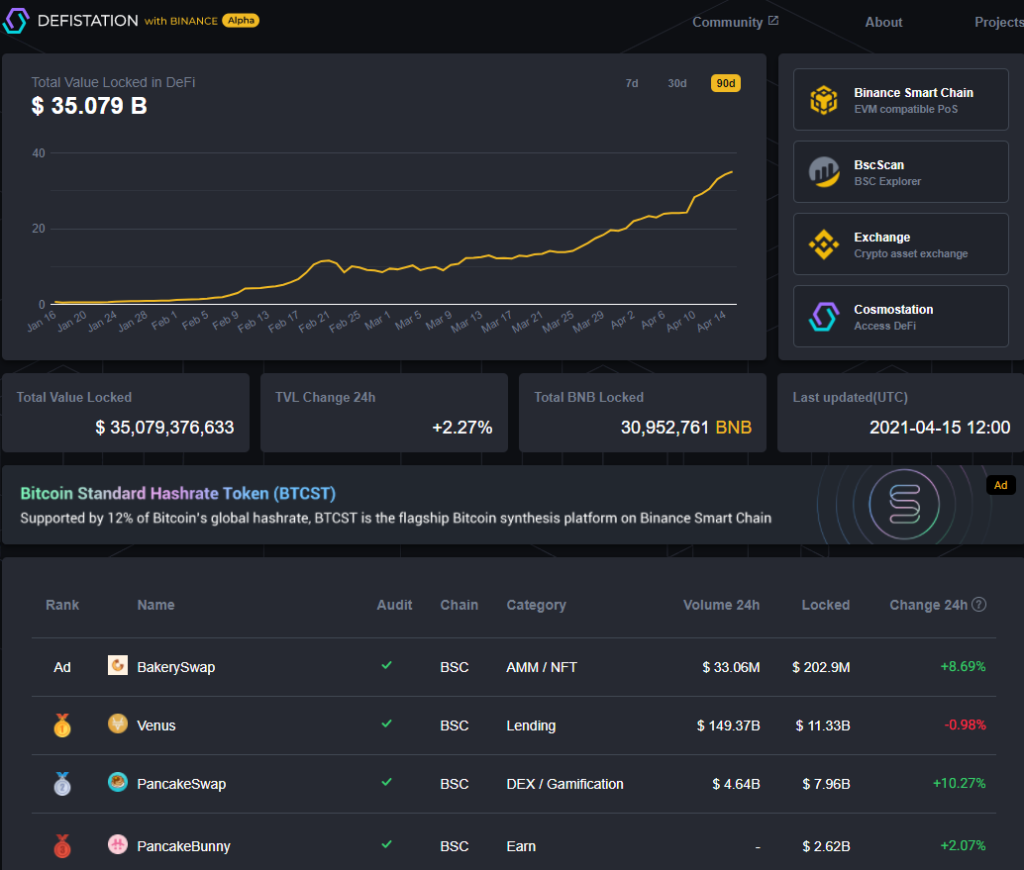This screenshot has height=870, width=1024.
Task: Click the BakerySwap project icon
Action: pyautogui.click(x=117, y=665)
